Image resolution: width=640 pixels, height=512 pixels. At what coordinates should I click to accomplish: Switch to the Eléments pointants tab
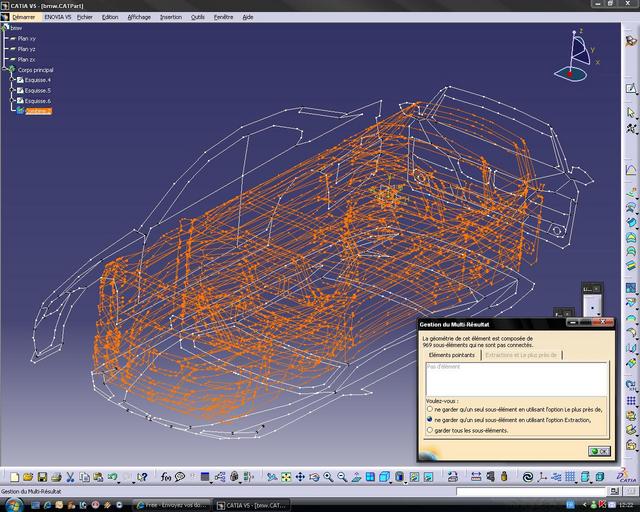pyautogui.click(x=452, y=355)
